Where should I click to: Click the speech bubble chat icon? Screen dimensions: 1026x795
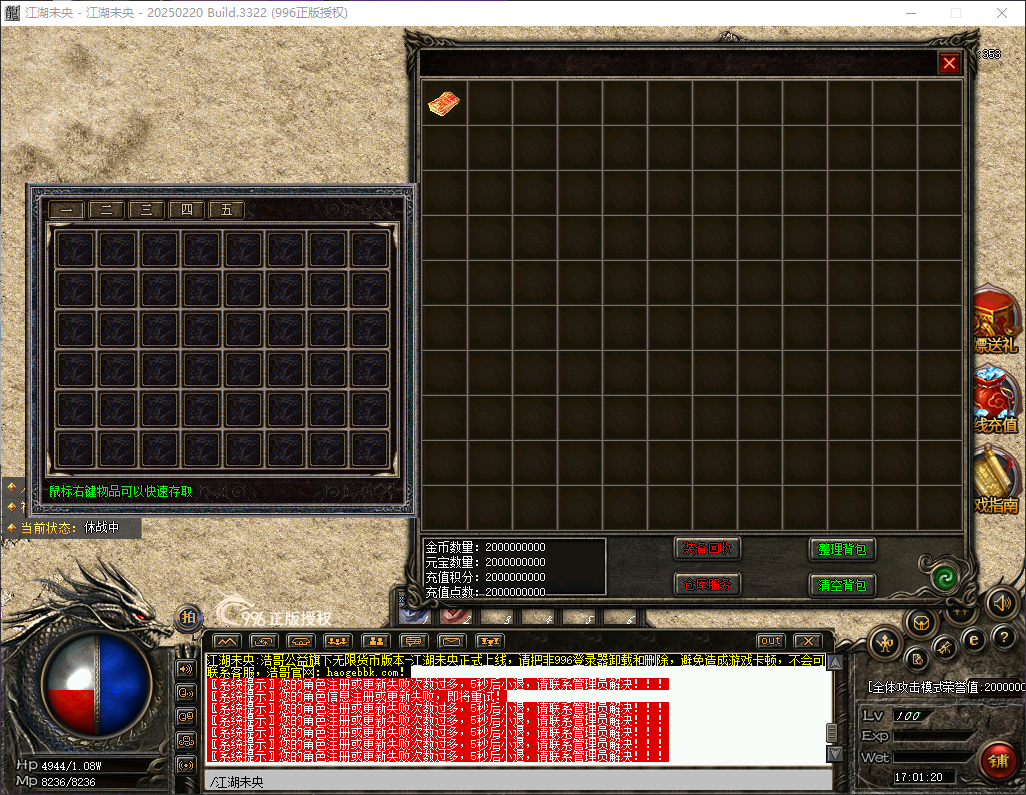tap(414, 641)
